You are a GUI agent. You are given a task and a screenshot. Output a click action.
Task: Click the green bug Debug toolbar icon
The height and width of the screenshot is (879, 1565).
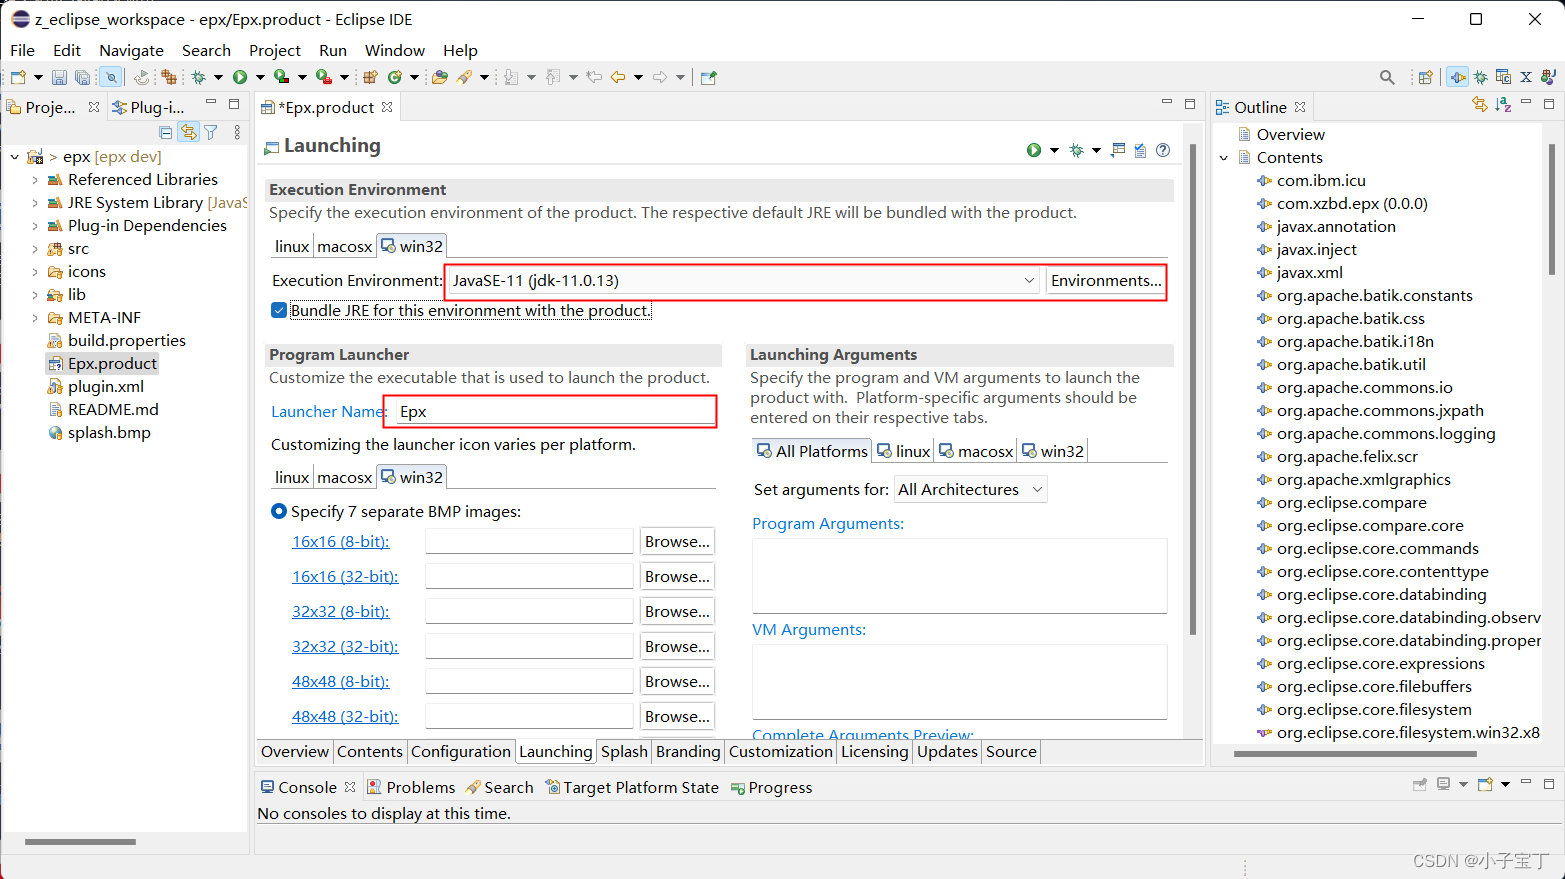coord(199,77)
